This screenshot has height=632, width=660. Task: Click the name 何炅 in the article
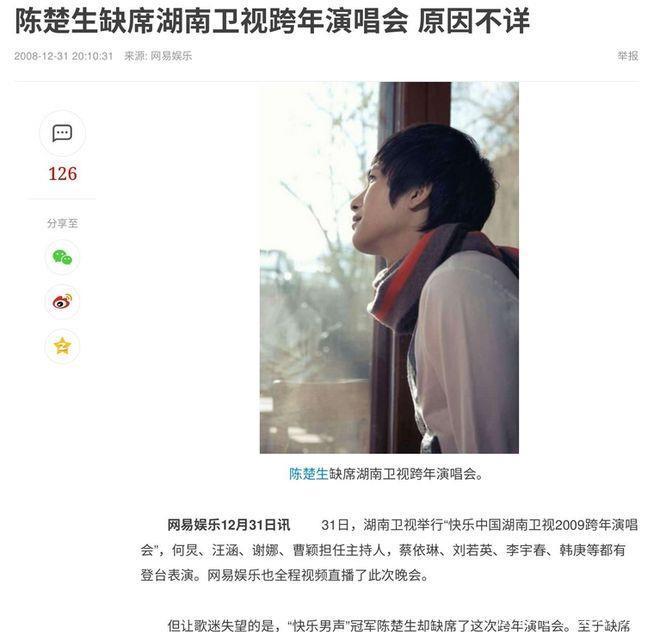pos(185,550)
